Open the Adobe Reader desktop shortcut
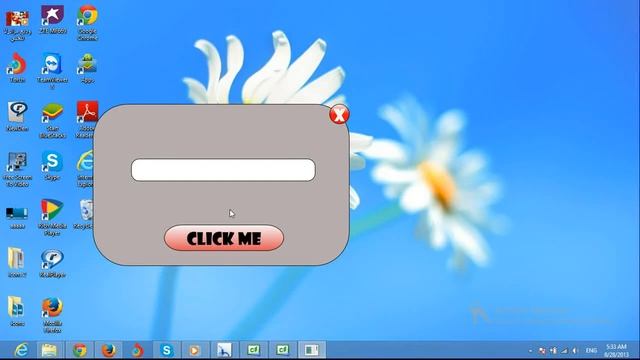This screenshot has width=640, height=360. 87,120
